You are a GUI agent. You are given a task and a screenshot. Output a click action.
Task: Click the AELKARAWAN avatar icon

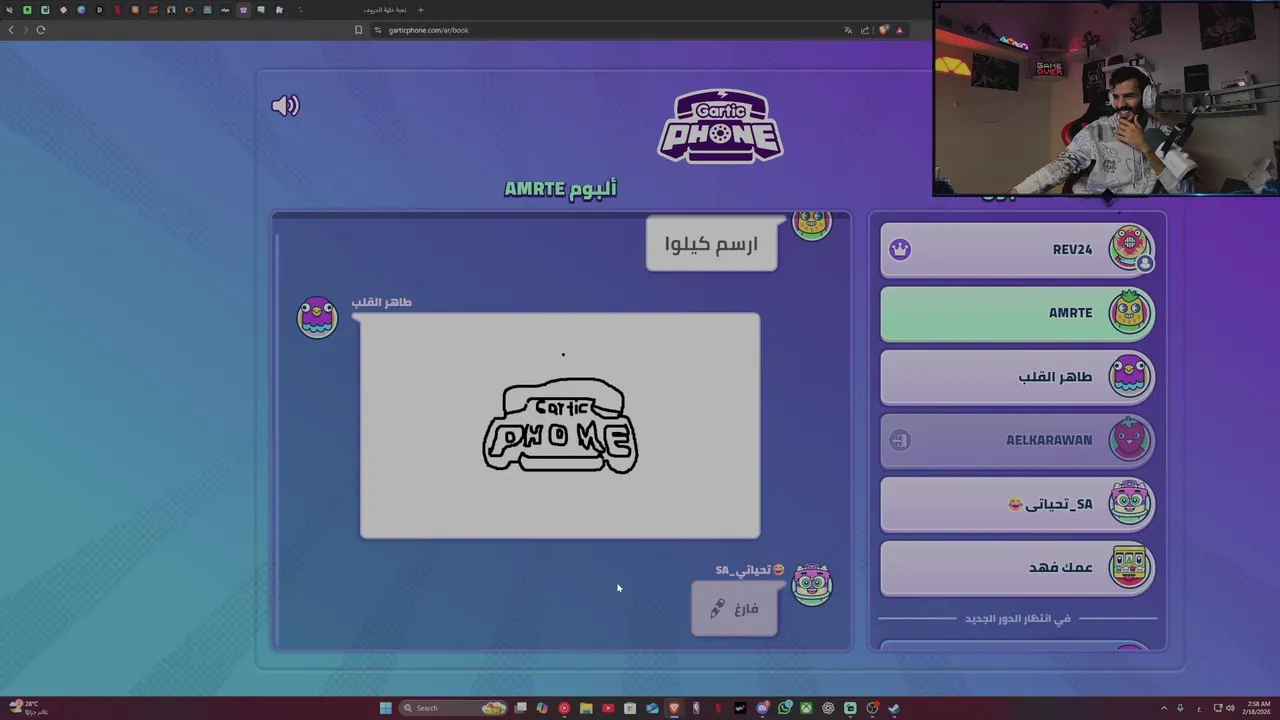(x=1130, y=439)
